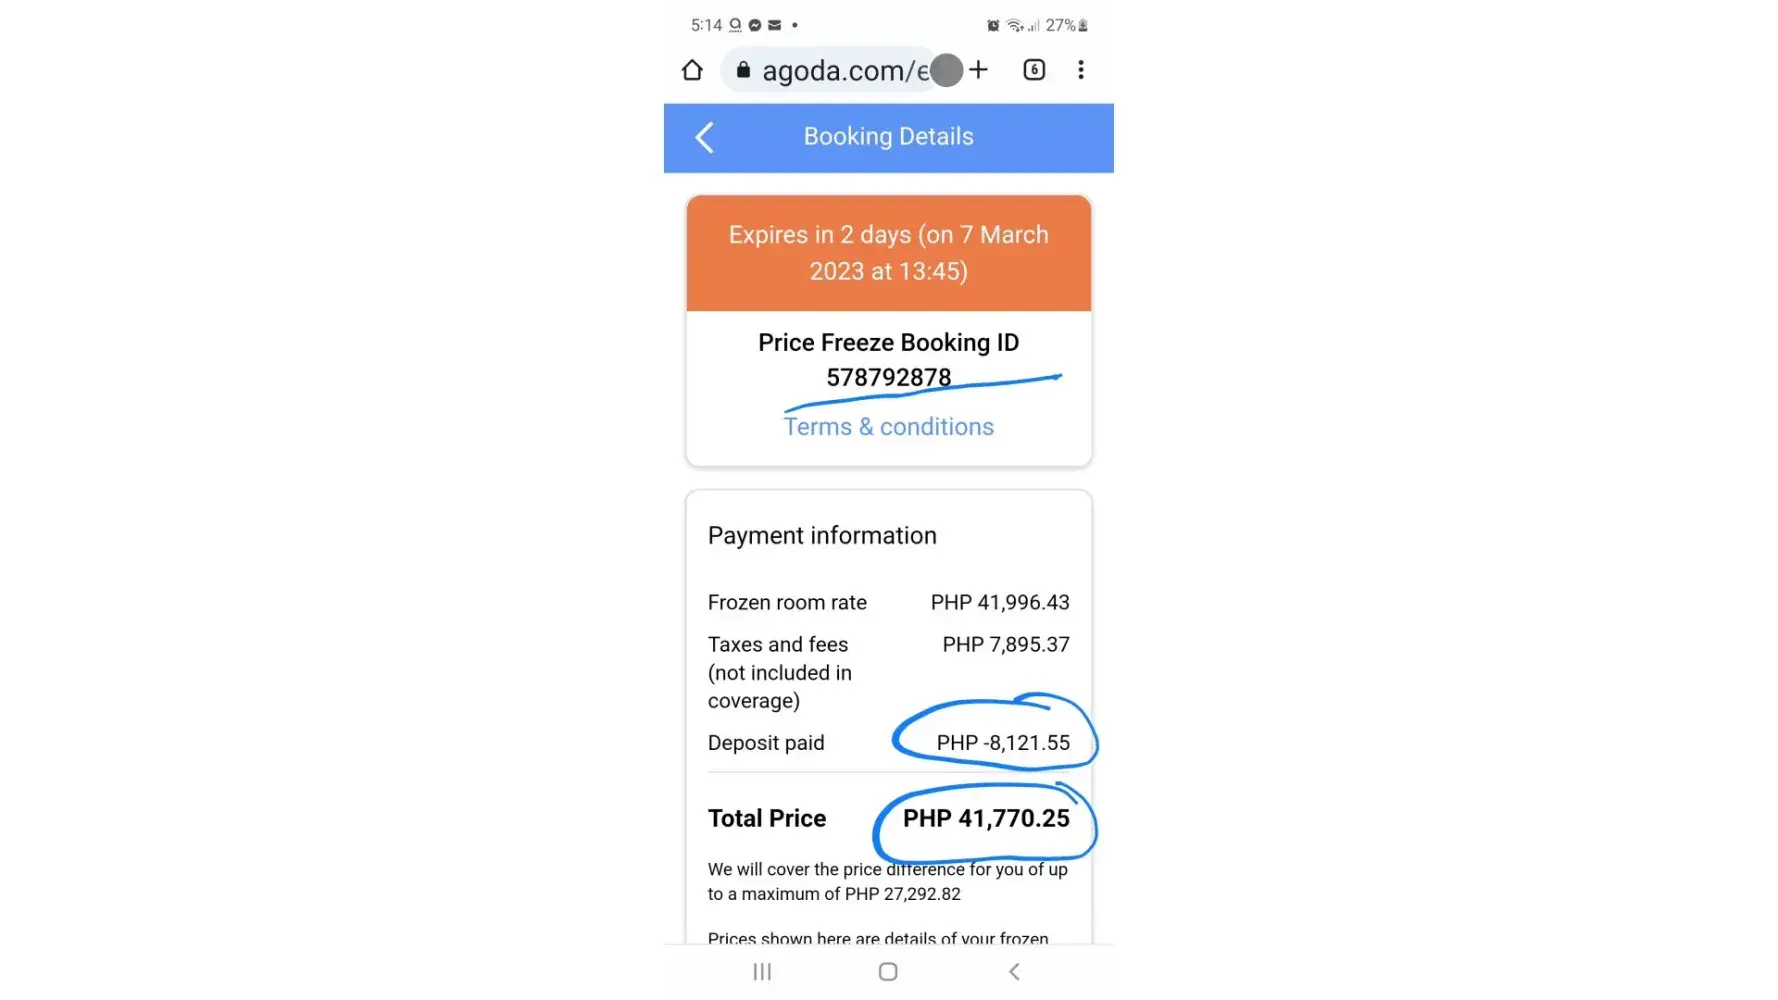This screenshot has width=1778, height=1000.
Task: Tap the Booking Details header title
Action: 888,137
